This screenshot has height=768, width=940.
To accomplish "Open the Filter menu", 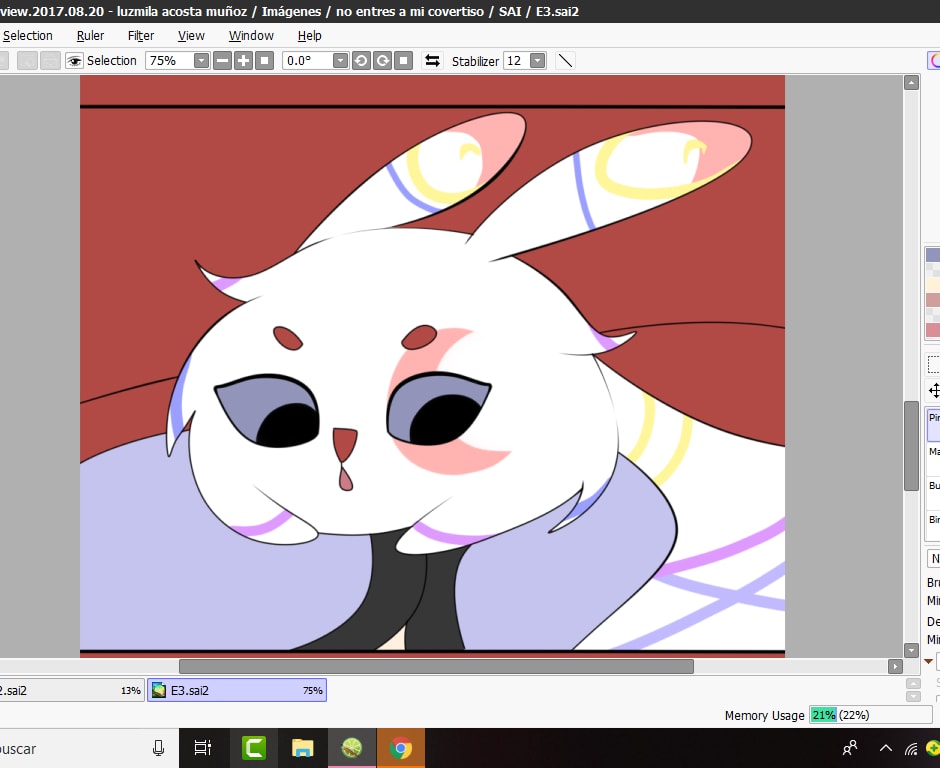I will pos(141,35).
